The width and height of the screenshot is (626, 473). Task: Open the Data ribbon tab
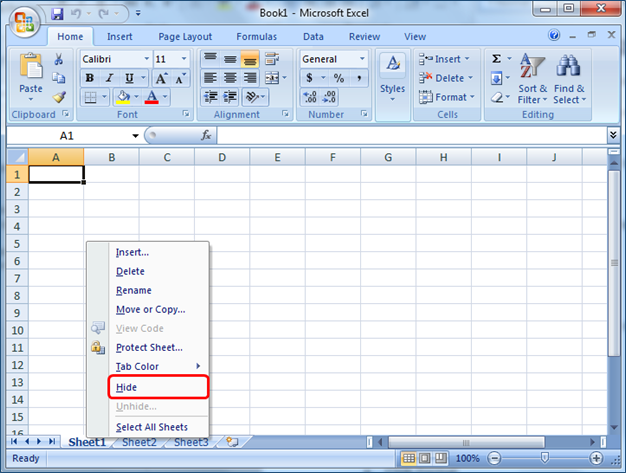(313, 37)
